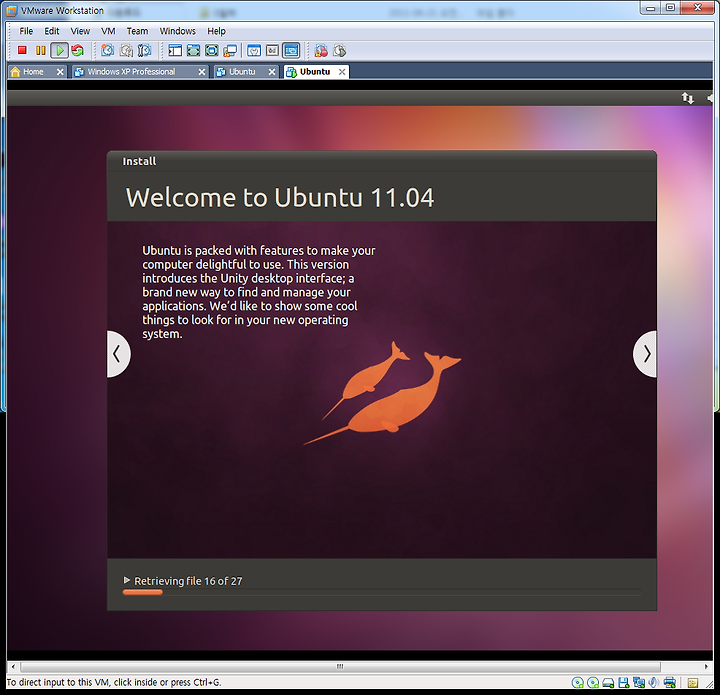This screenshot has width=720, height=695.
Task: Open the Help menu
Action: click(216, 31)
